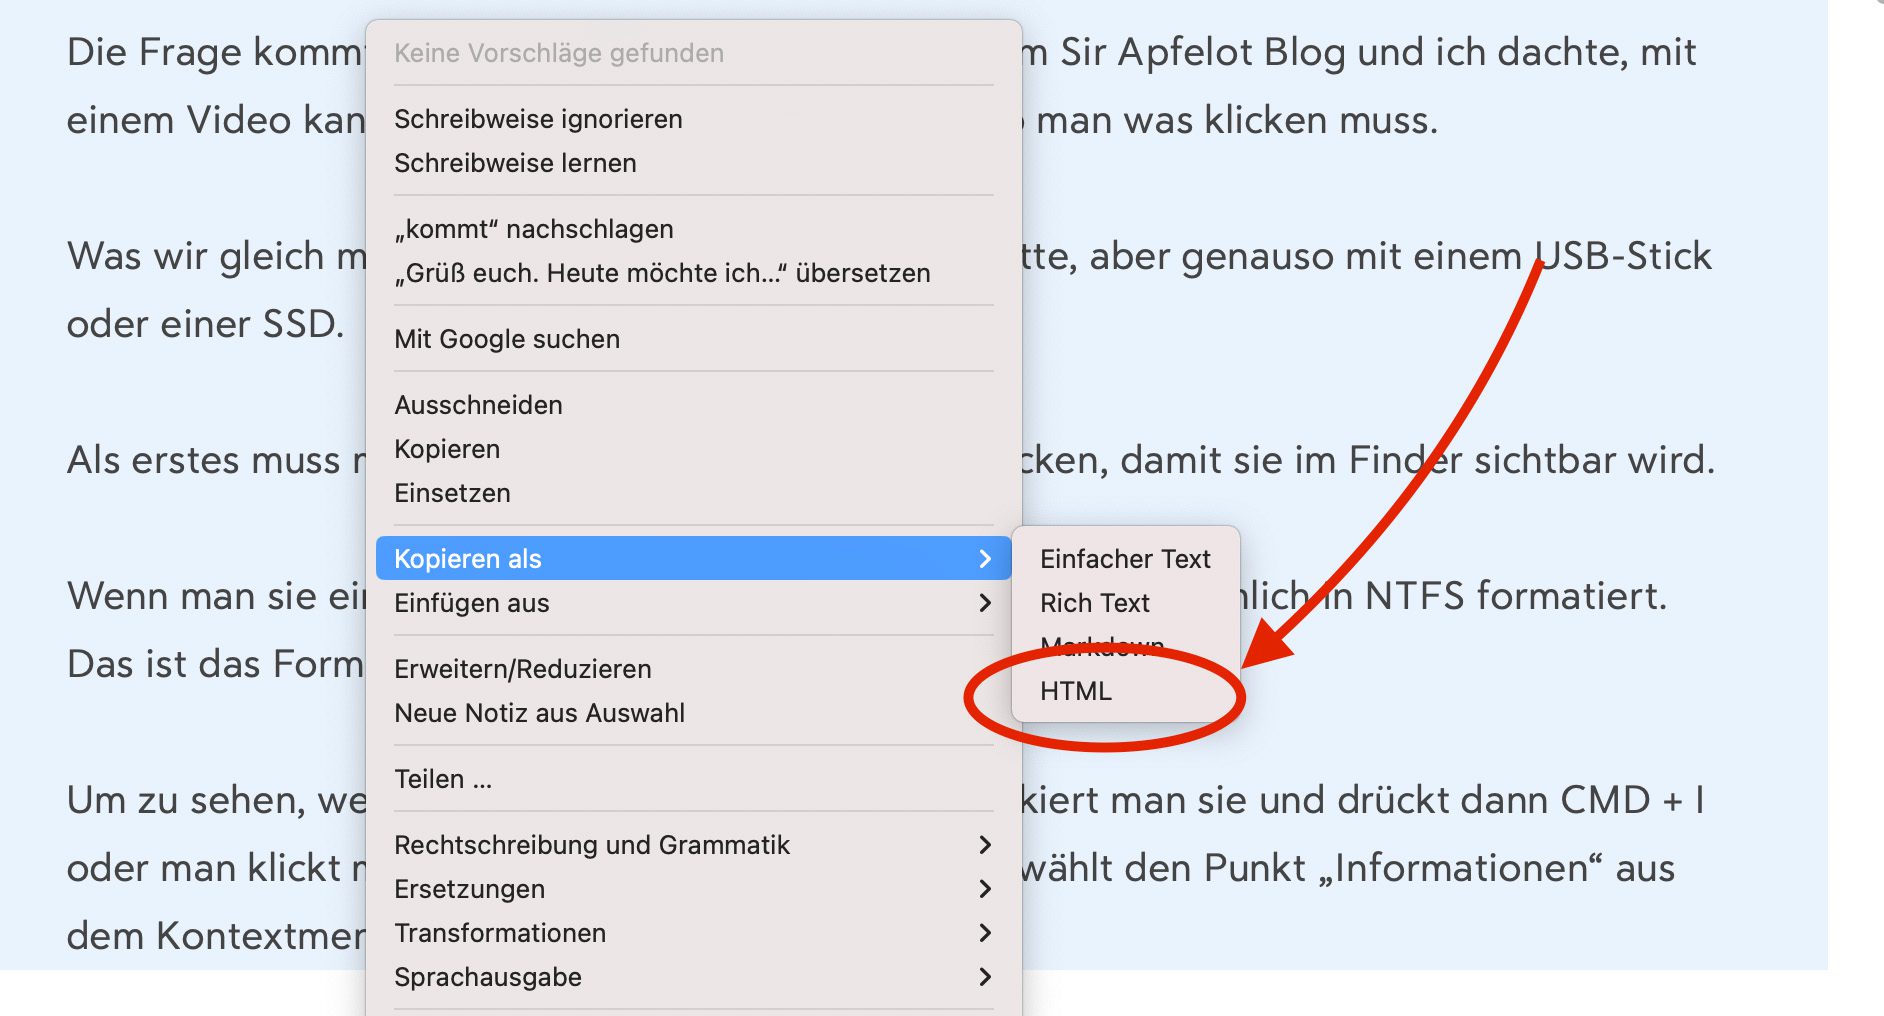Screen dimensions: 1884x1016
Task: Click 'Sir Apfelot Blog' in first line
Action: pos(1202,52)
